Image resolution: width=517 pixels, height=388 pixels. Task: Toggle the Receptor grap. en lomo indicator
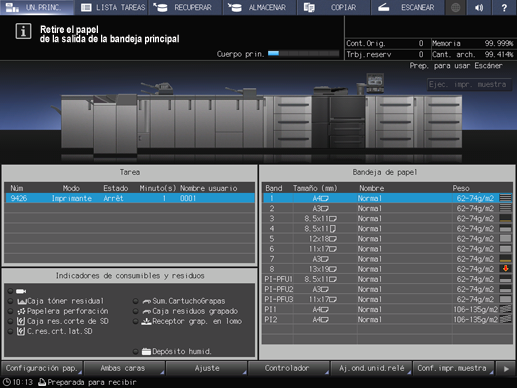coord(136,321)
